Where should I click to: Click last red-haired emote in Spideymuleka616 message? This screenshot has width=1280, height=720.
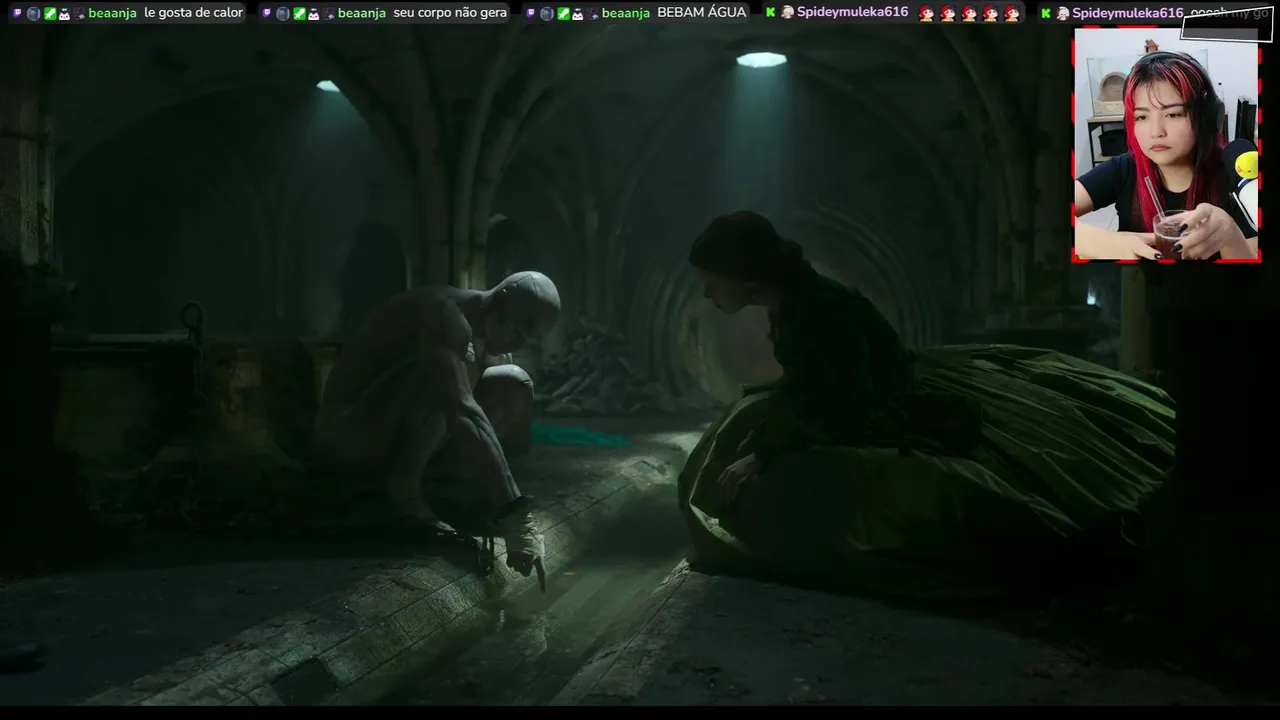click(1011, 13)
